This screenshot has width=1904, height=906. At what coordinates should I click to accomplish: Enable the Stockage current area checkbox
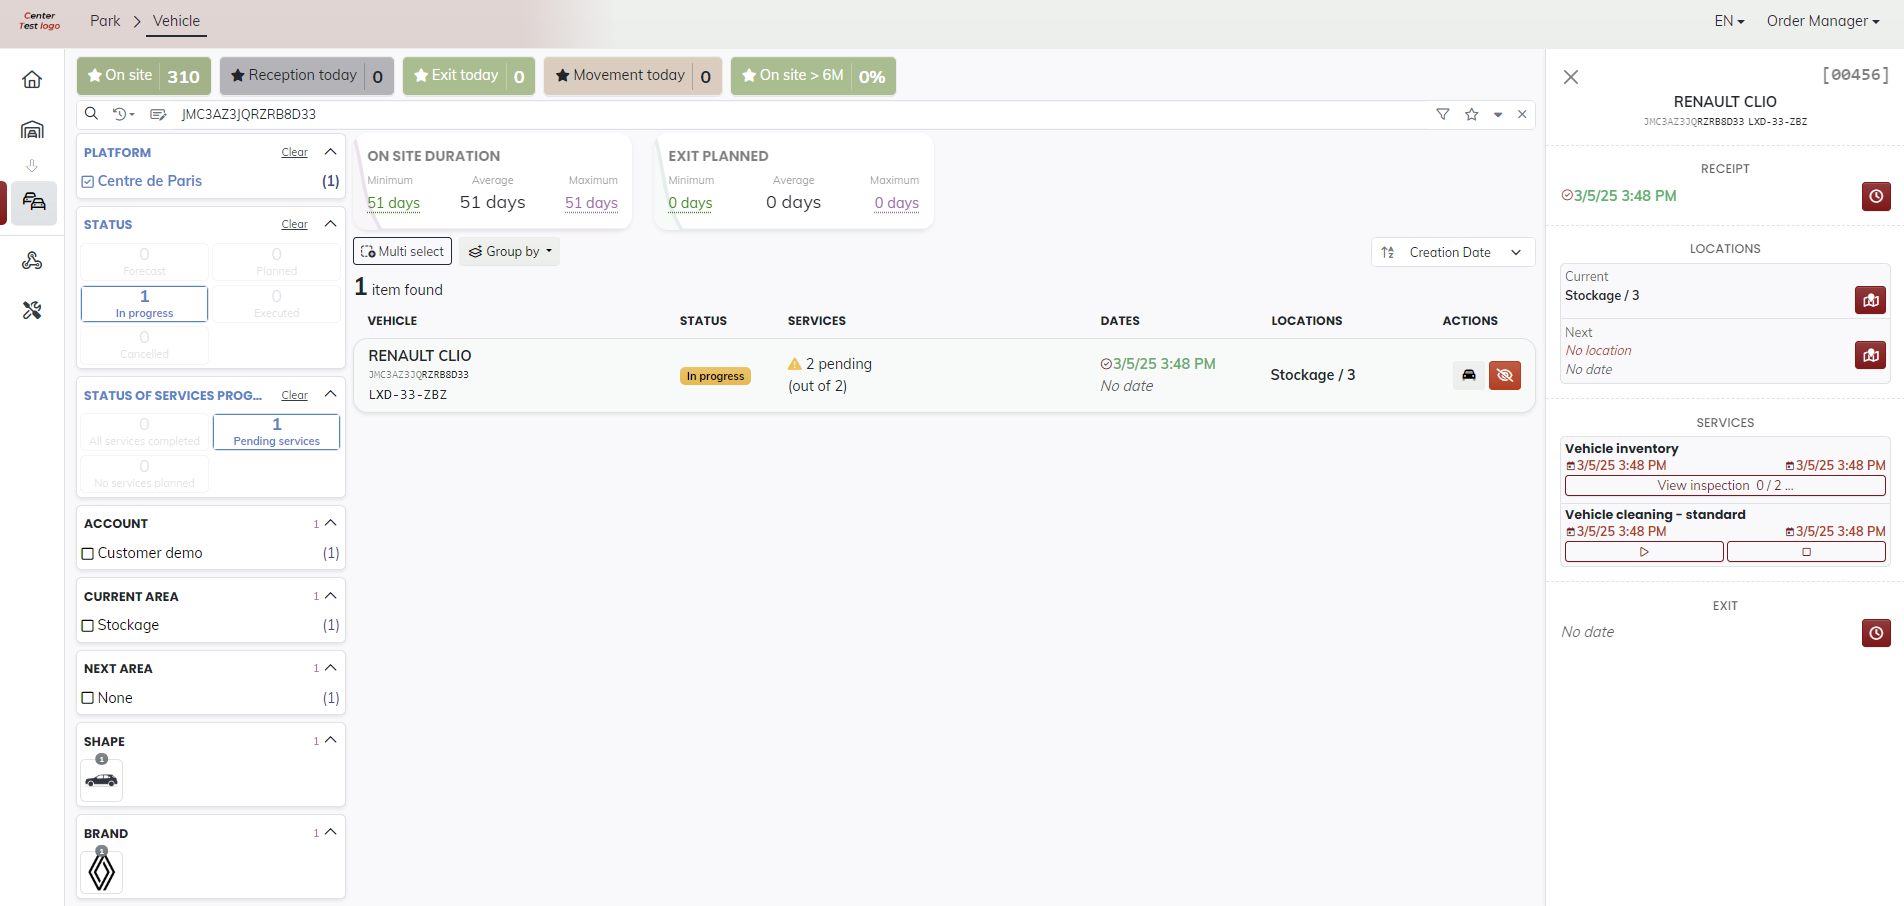(88, 626)
